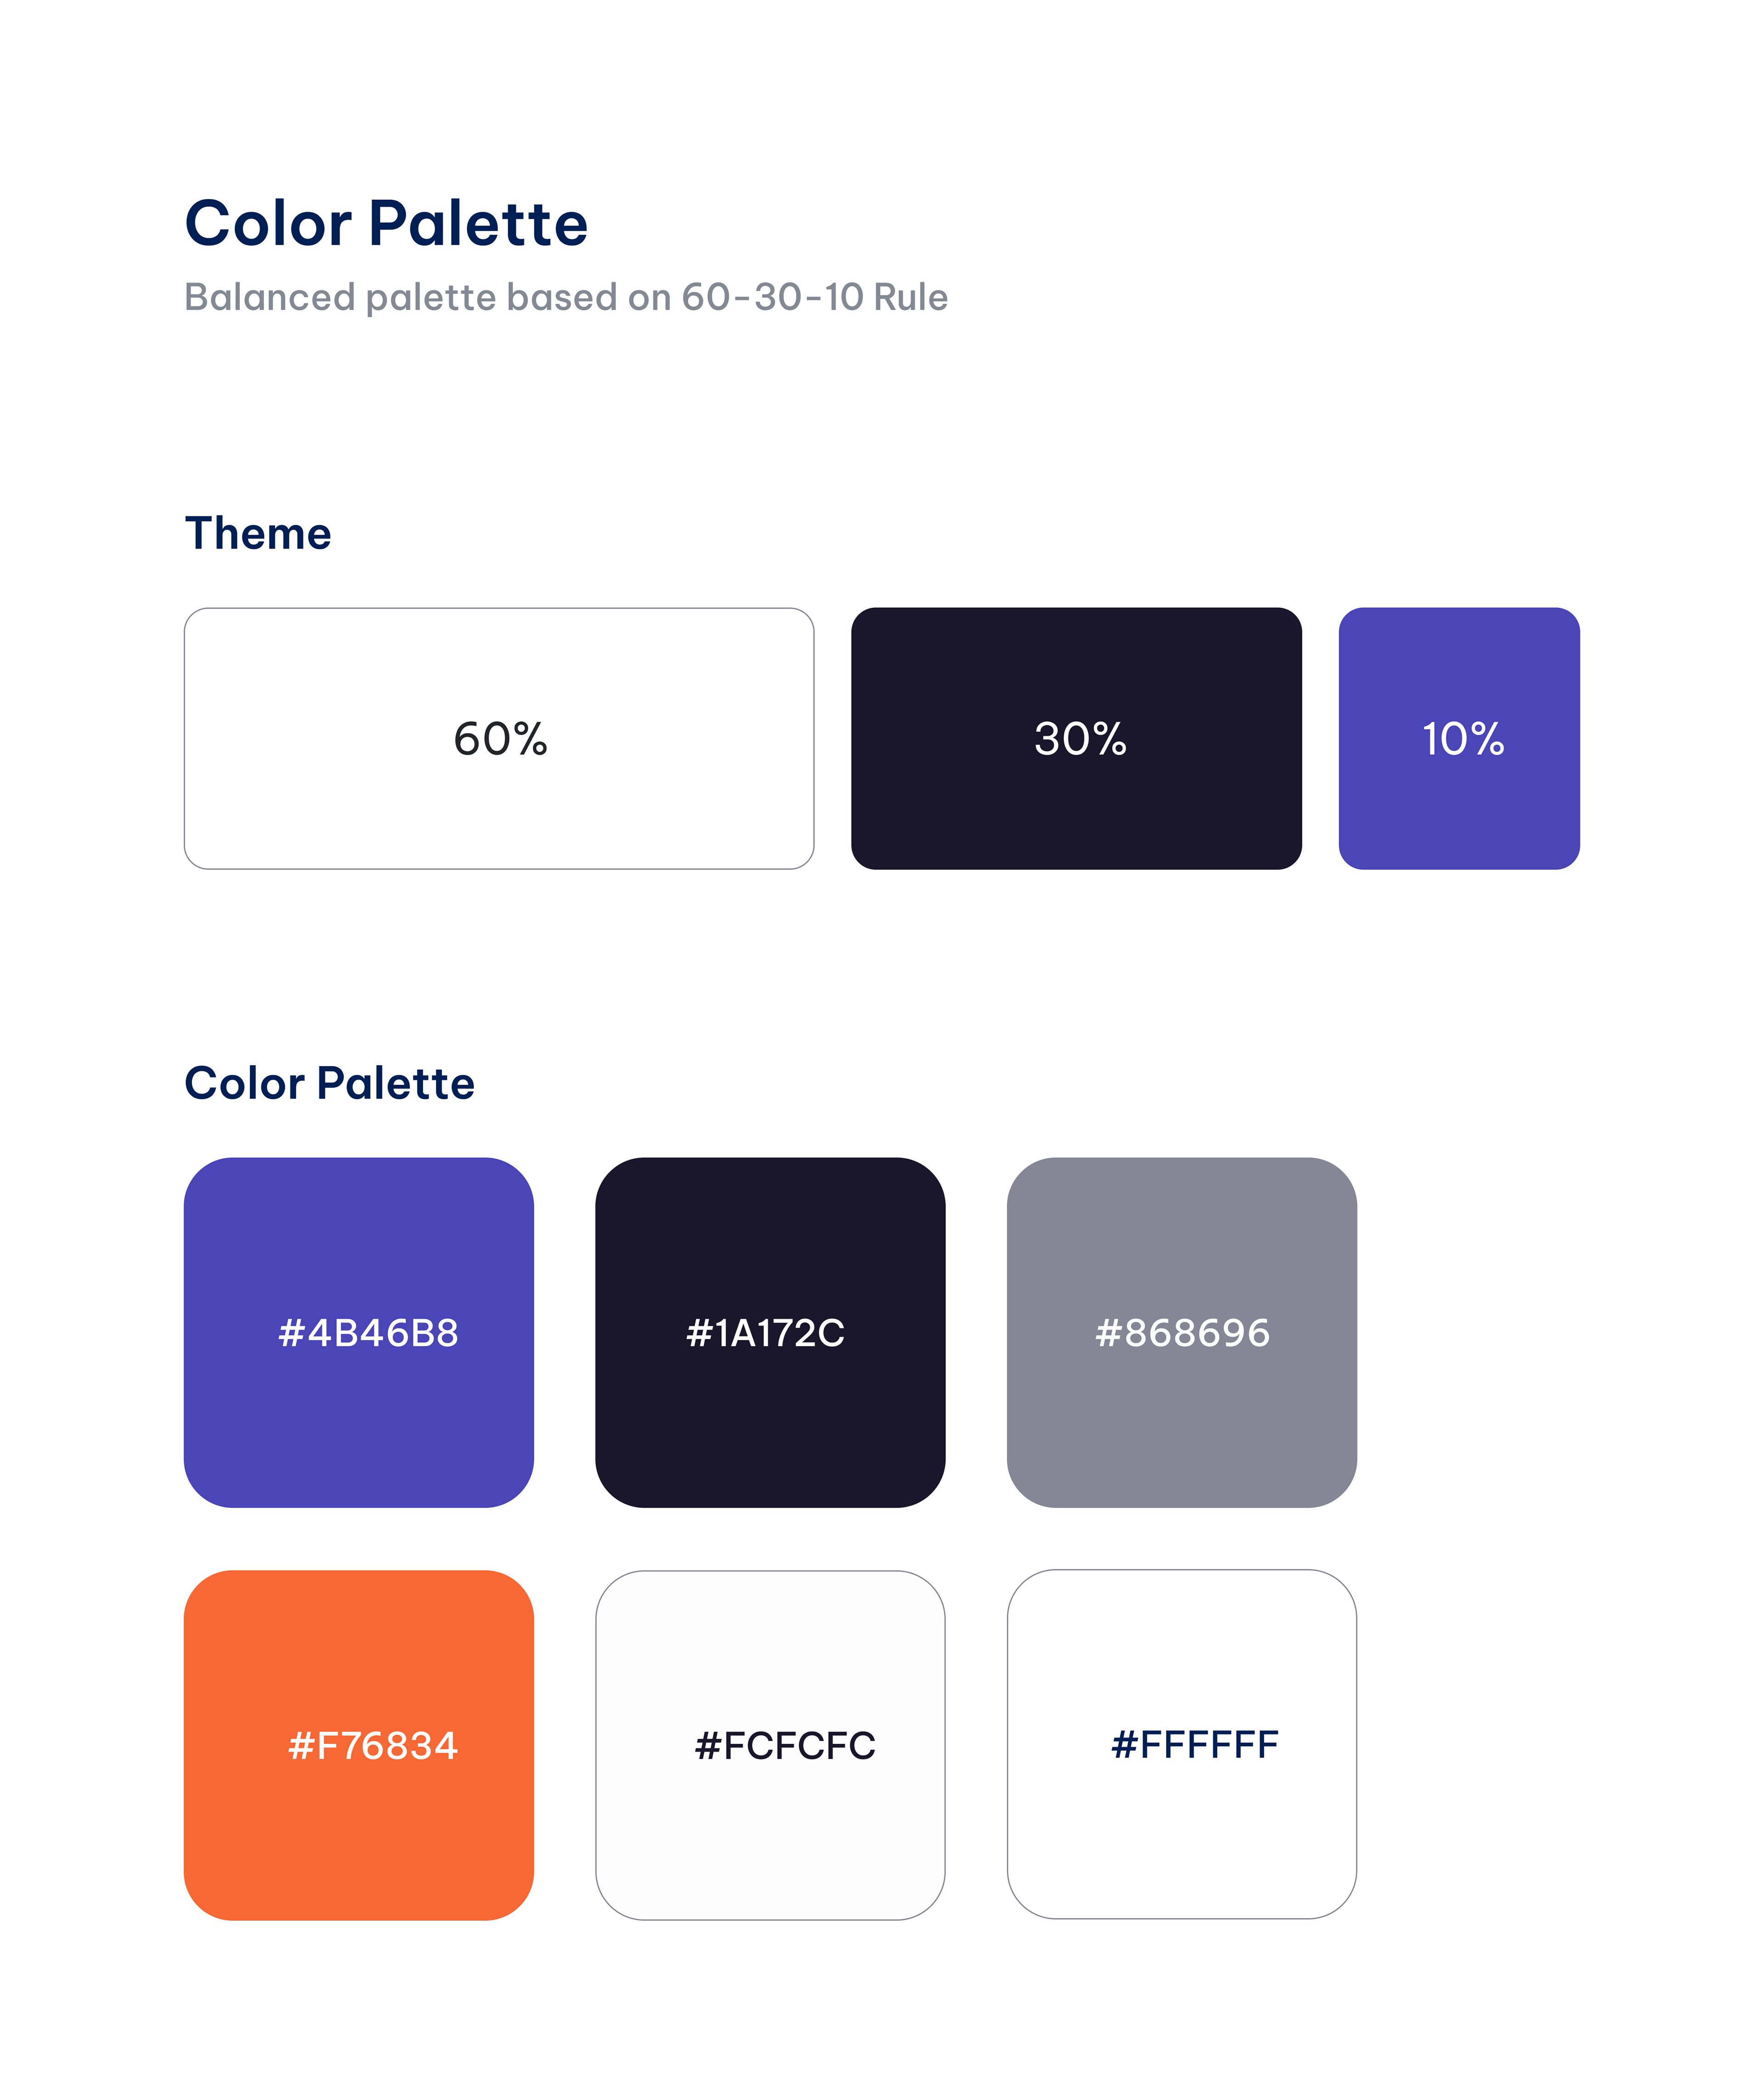Pick the purple 10% theme box
Screen dimensions: 1764x2075
1459,738
